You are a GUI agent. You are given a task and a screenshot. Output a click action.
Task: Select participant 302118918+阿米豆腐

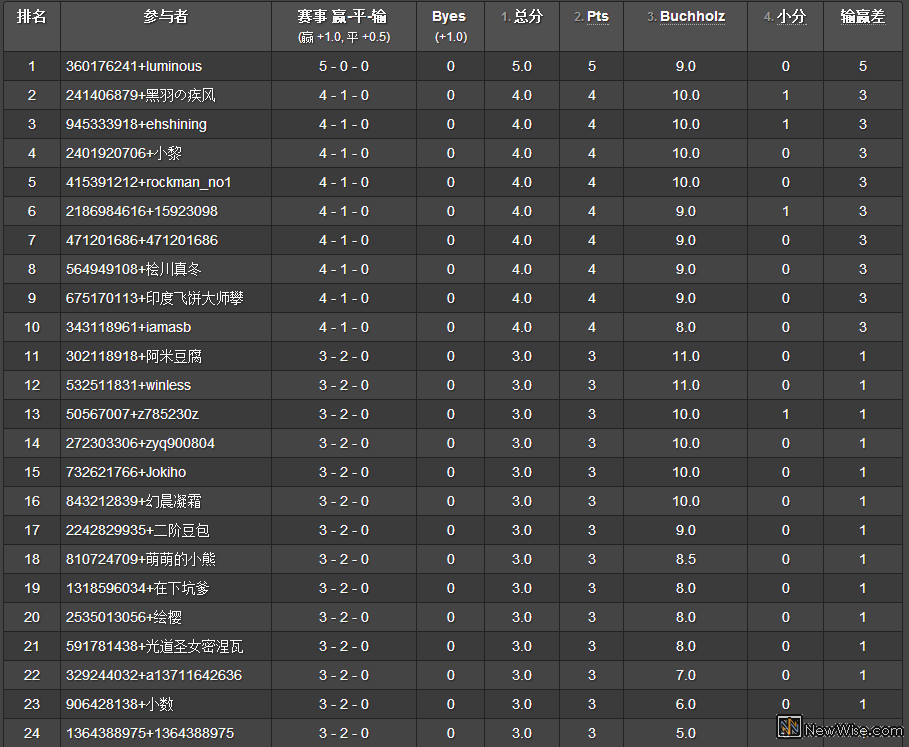click(134, 356)
